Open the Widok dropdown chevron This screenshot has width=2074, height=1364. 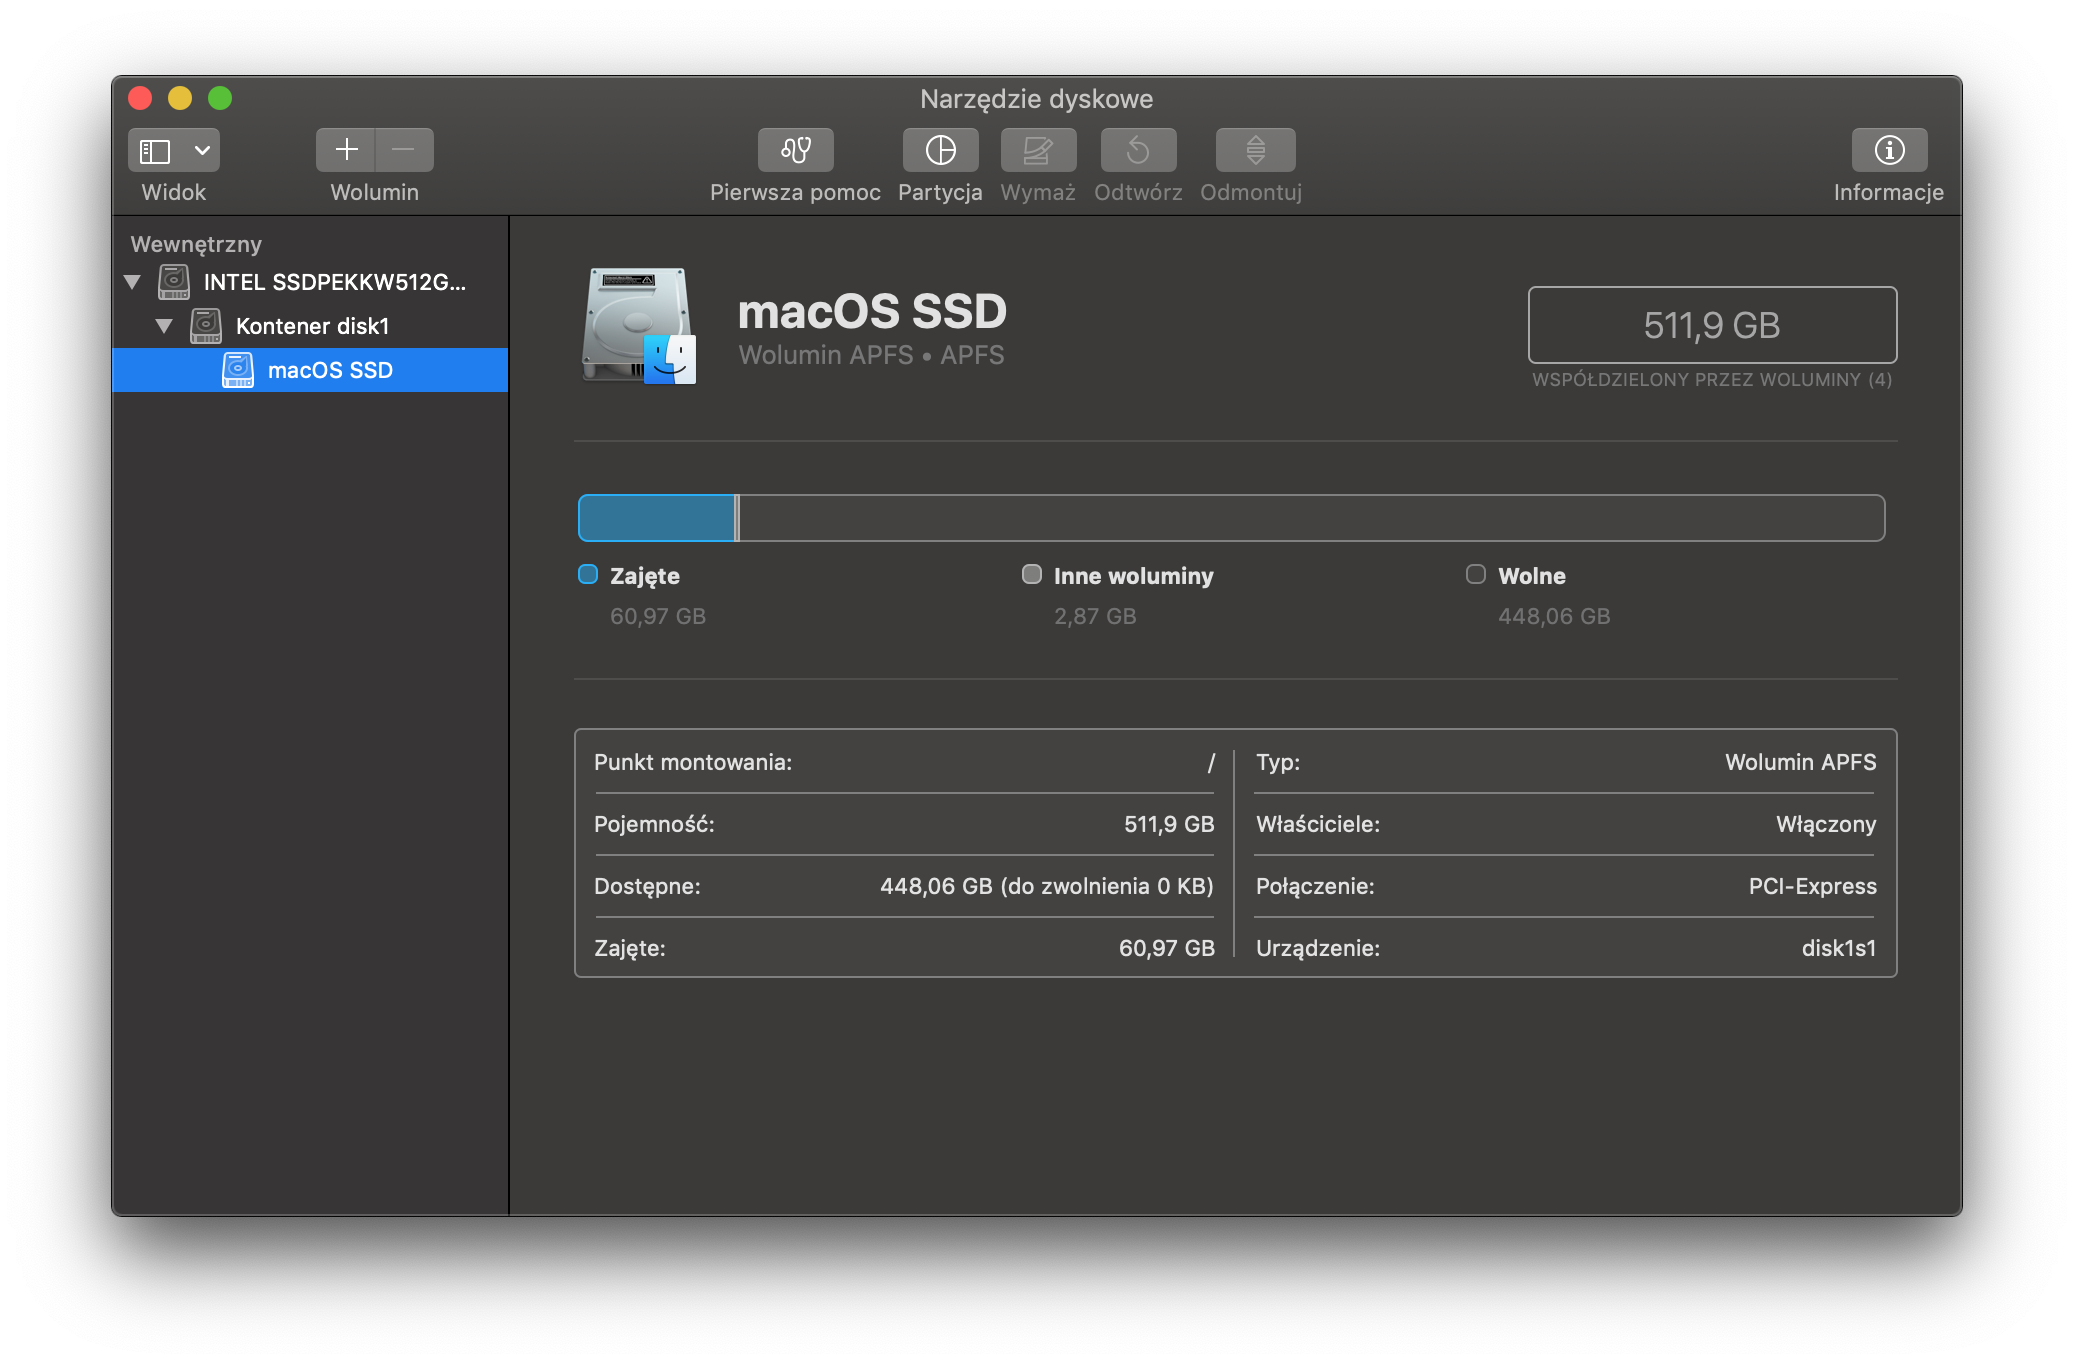click(x=202, y=151)
